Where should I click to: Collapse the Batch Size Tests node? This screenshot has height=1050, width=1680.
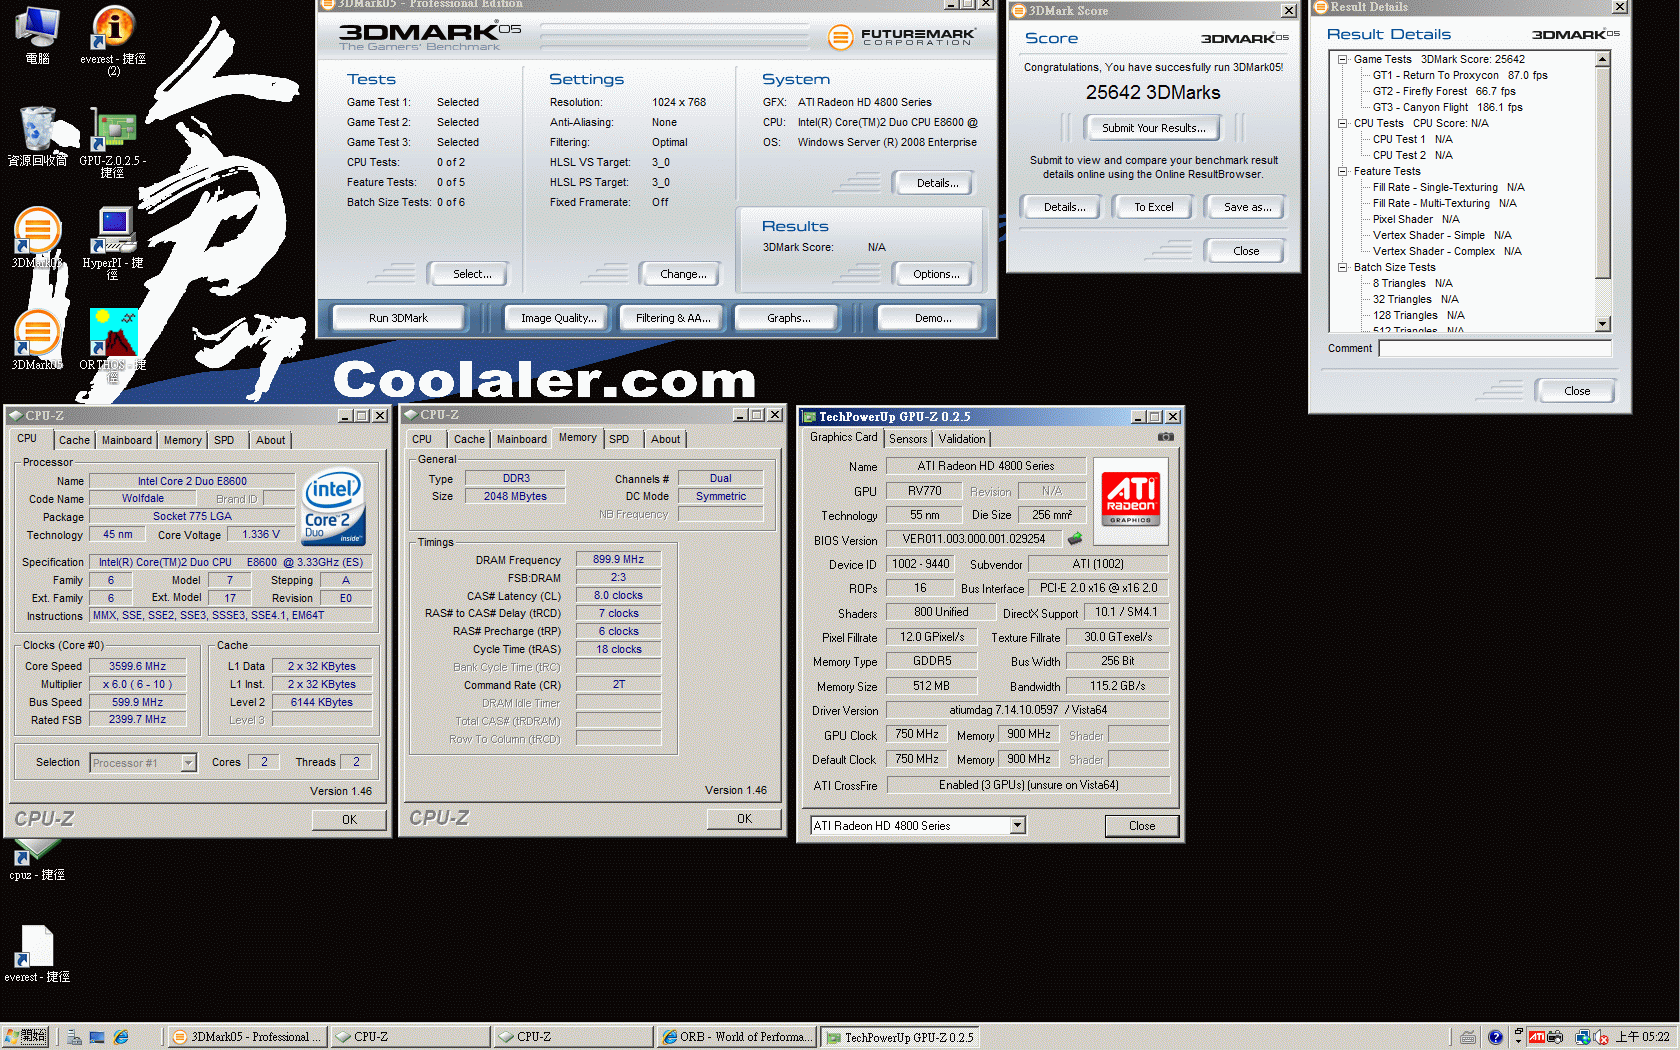pos(1343,268)
